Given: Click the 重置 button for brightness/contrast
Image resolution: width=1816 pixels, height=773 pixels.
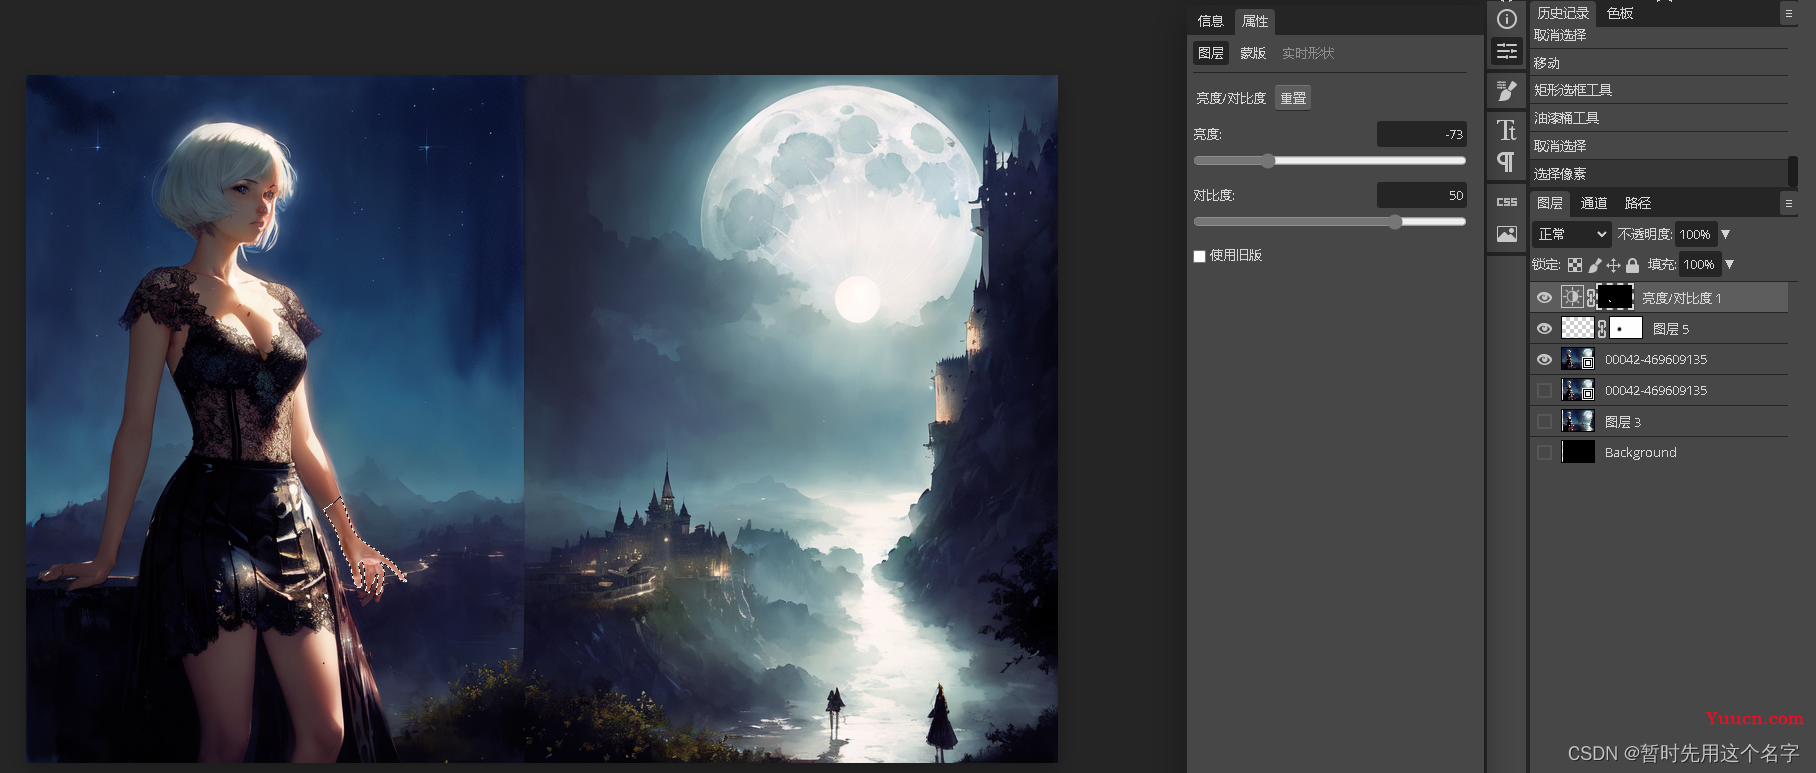Looking at the screenshot, I should pos(1293,98).
